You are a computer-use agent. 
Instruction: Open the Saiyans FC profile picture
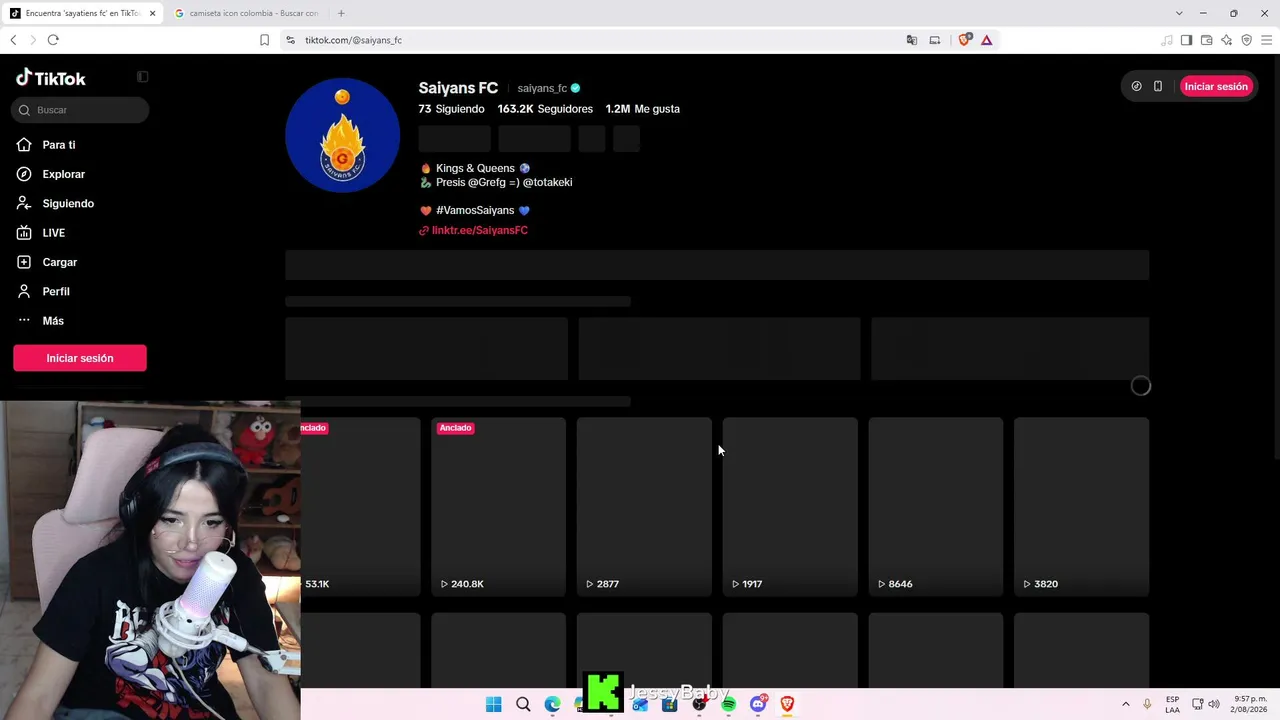(343, 135)
